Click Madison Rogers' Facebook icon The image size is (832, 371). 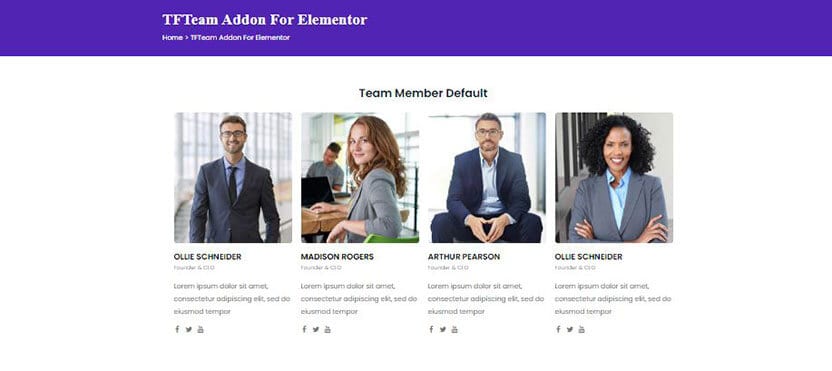tap(304, 329)
